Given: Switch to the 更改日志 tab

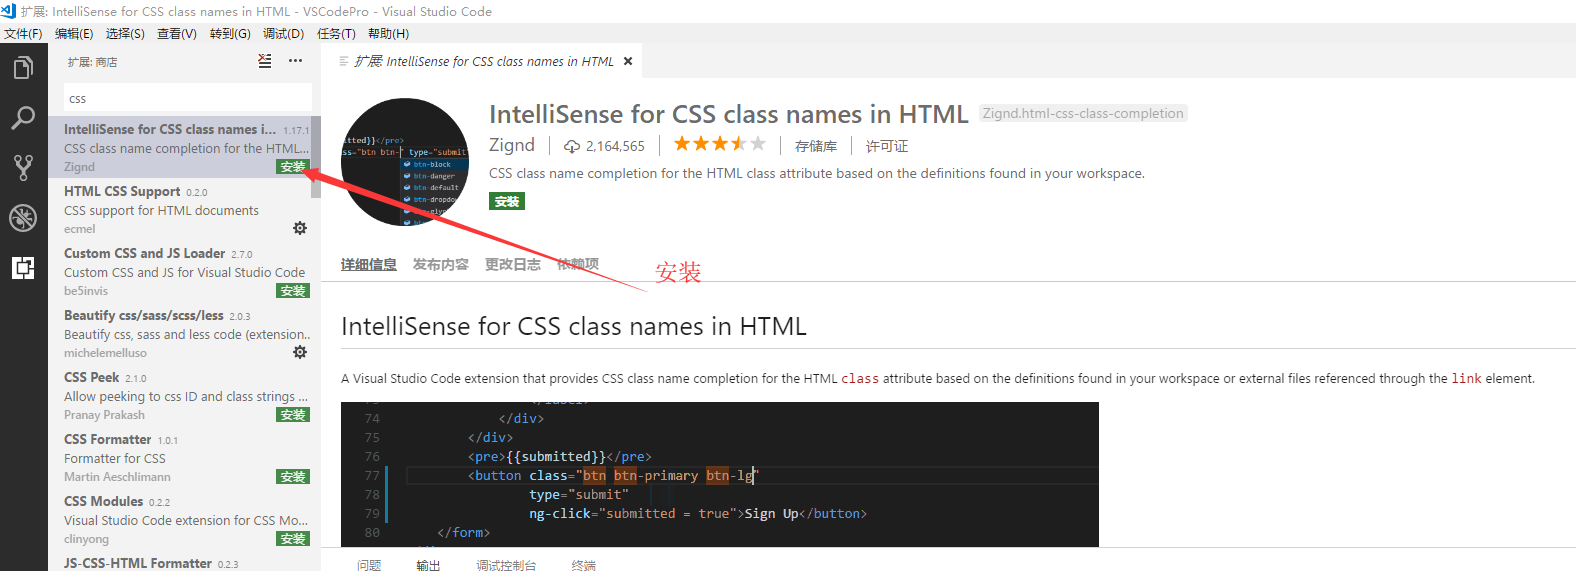Looking at the screenshot, I should [x=512, y=264].
